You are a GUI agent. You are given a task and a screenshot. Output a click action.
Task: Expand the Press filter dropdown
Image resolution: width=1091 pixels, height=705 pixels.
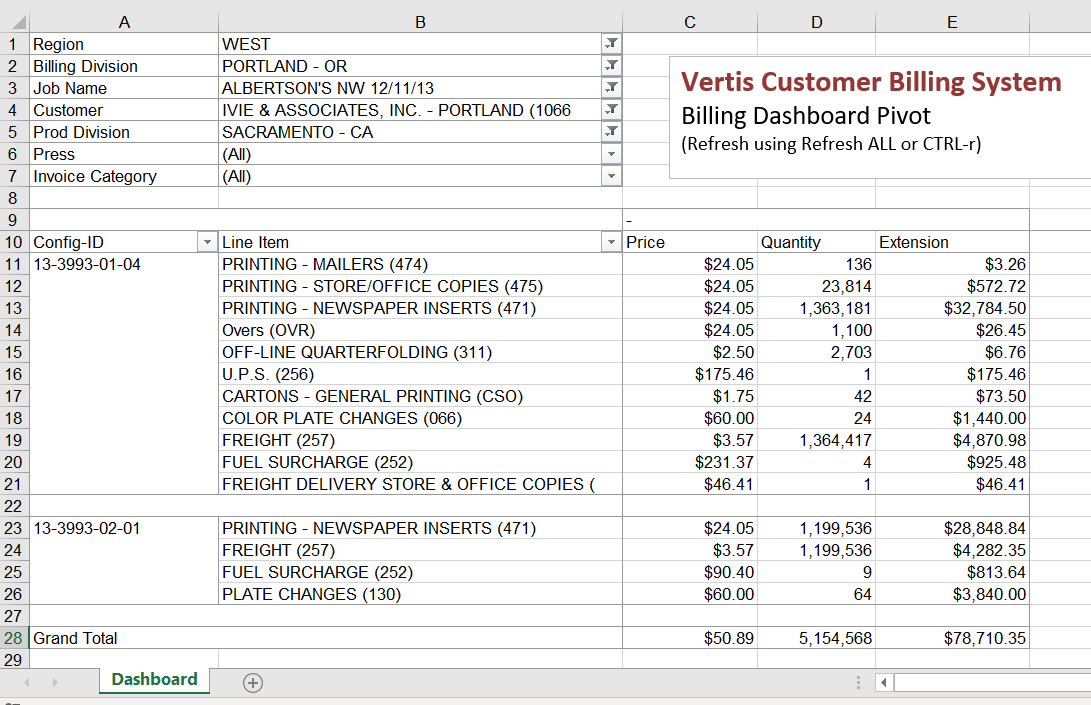611,154
